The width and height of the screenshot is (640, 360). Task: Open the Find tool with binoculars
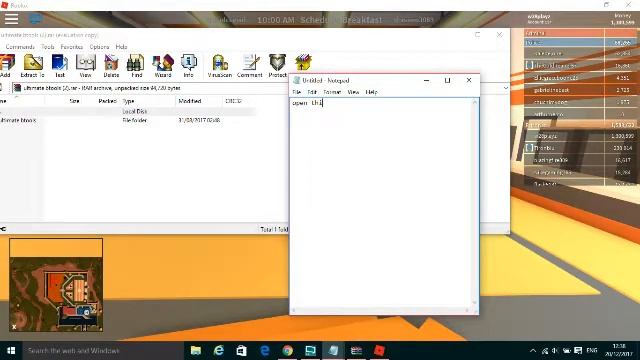[x=136, y=66]
